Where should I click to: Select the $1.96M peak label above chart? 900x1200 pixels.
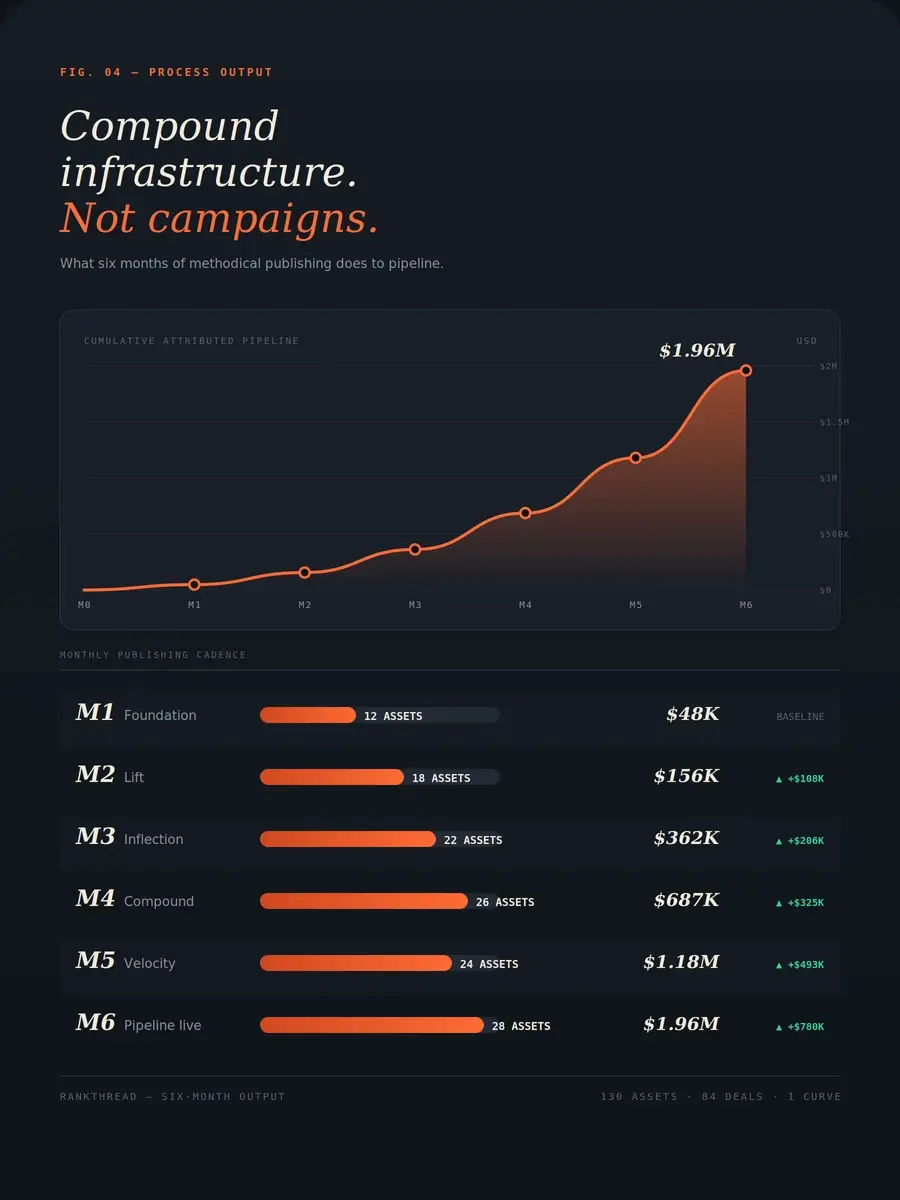click(x=697, y=351)
